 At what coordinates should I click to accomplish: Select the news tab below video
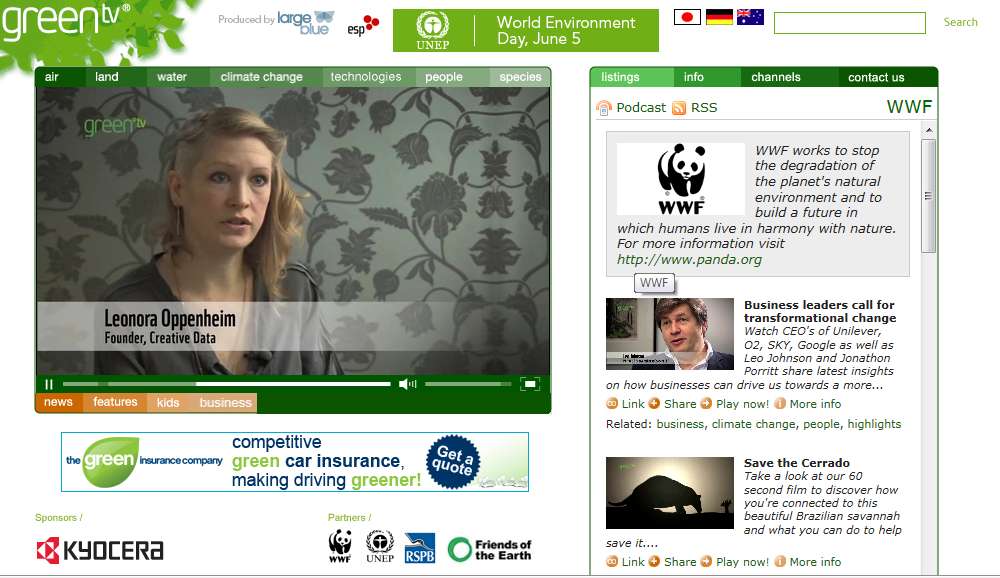(x=58, y=403)
